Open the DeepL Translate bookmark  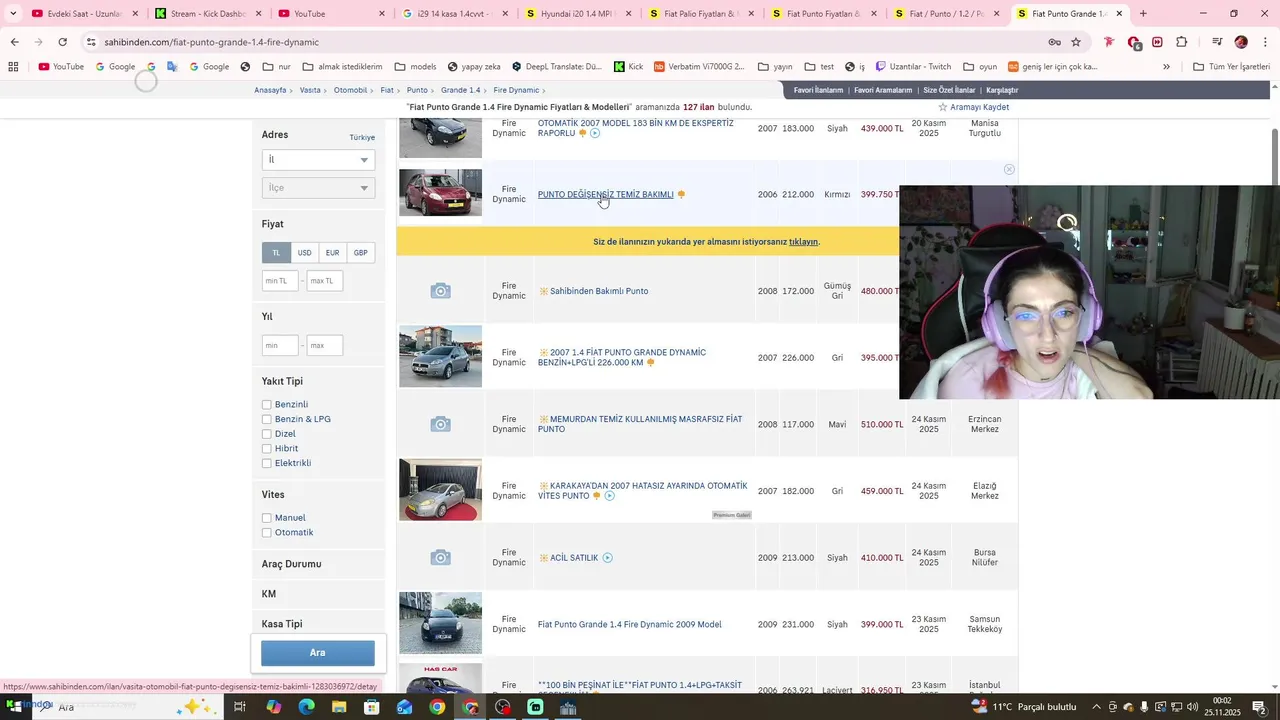point(557,67)
